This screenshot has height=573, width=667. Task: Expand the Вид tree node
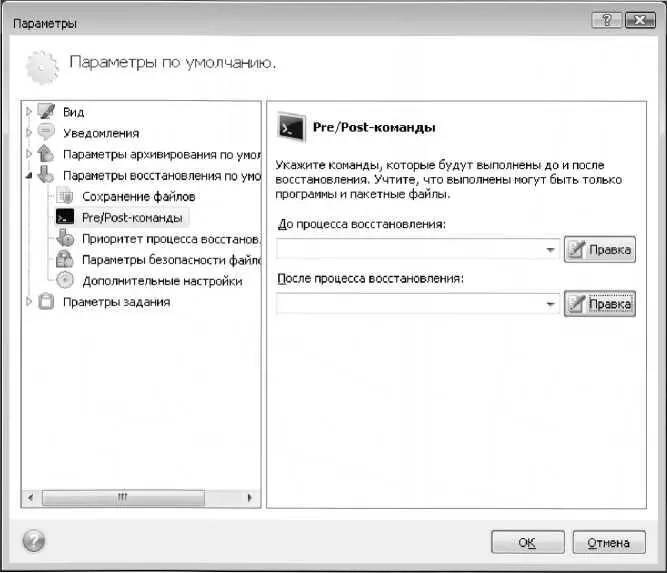tap(29, 111)
